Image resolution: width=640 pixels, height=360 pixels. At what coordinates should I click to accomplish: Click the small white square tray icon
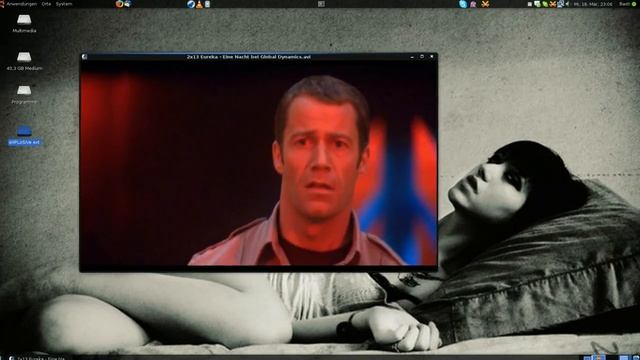(530, 4)
